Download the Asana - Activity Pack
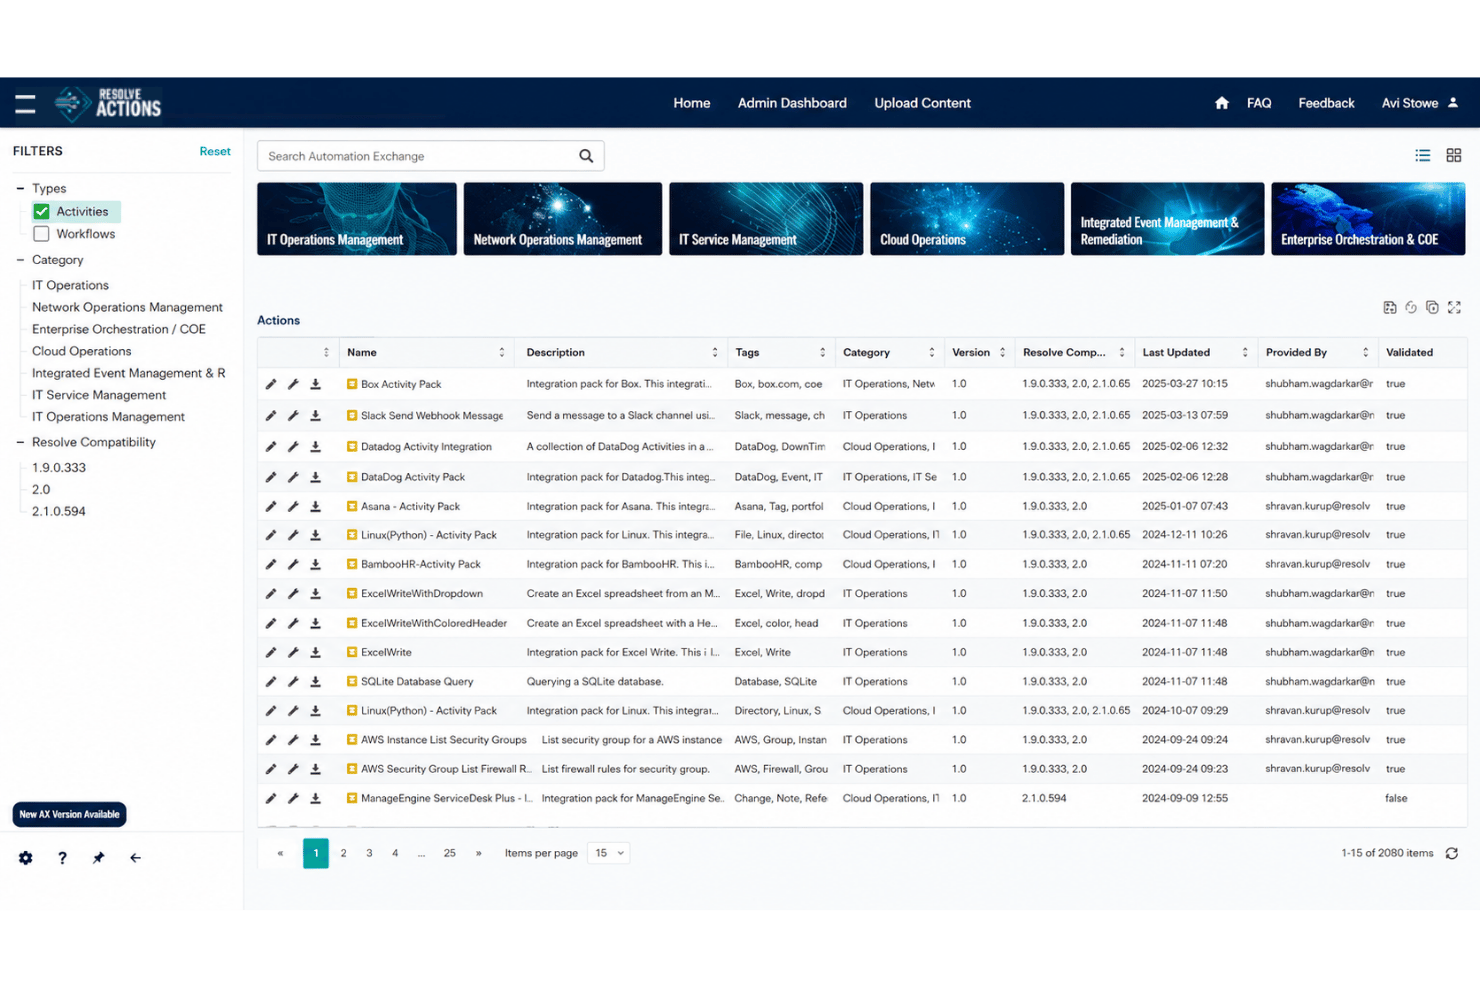This screenshot has width=1480, height=987. [x=315, y=507]
